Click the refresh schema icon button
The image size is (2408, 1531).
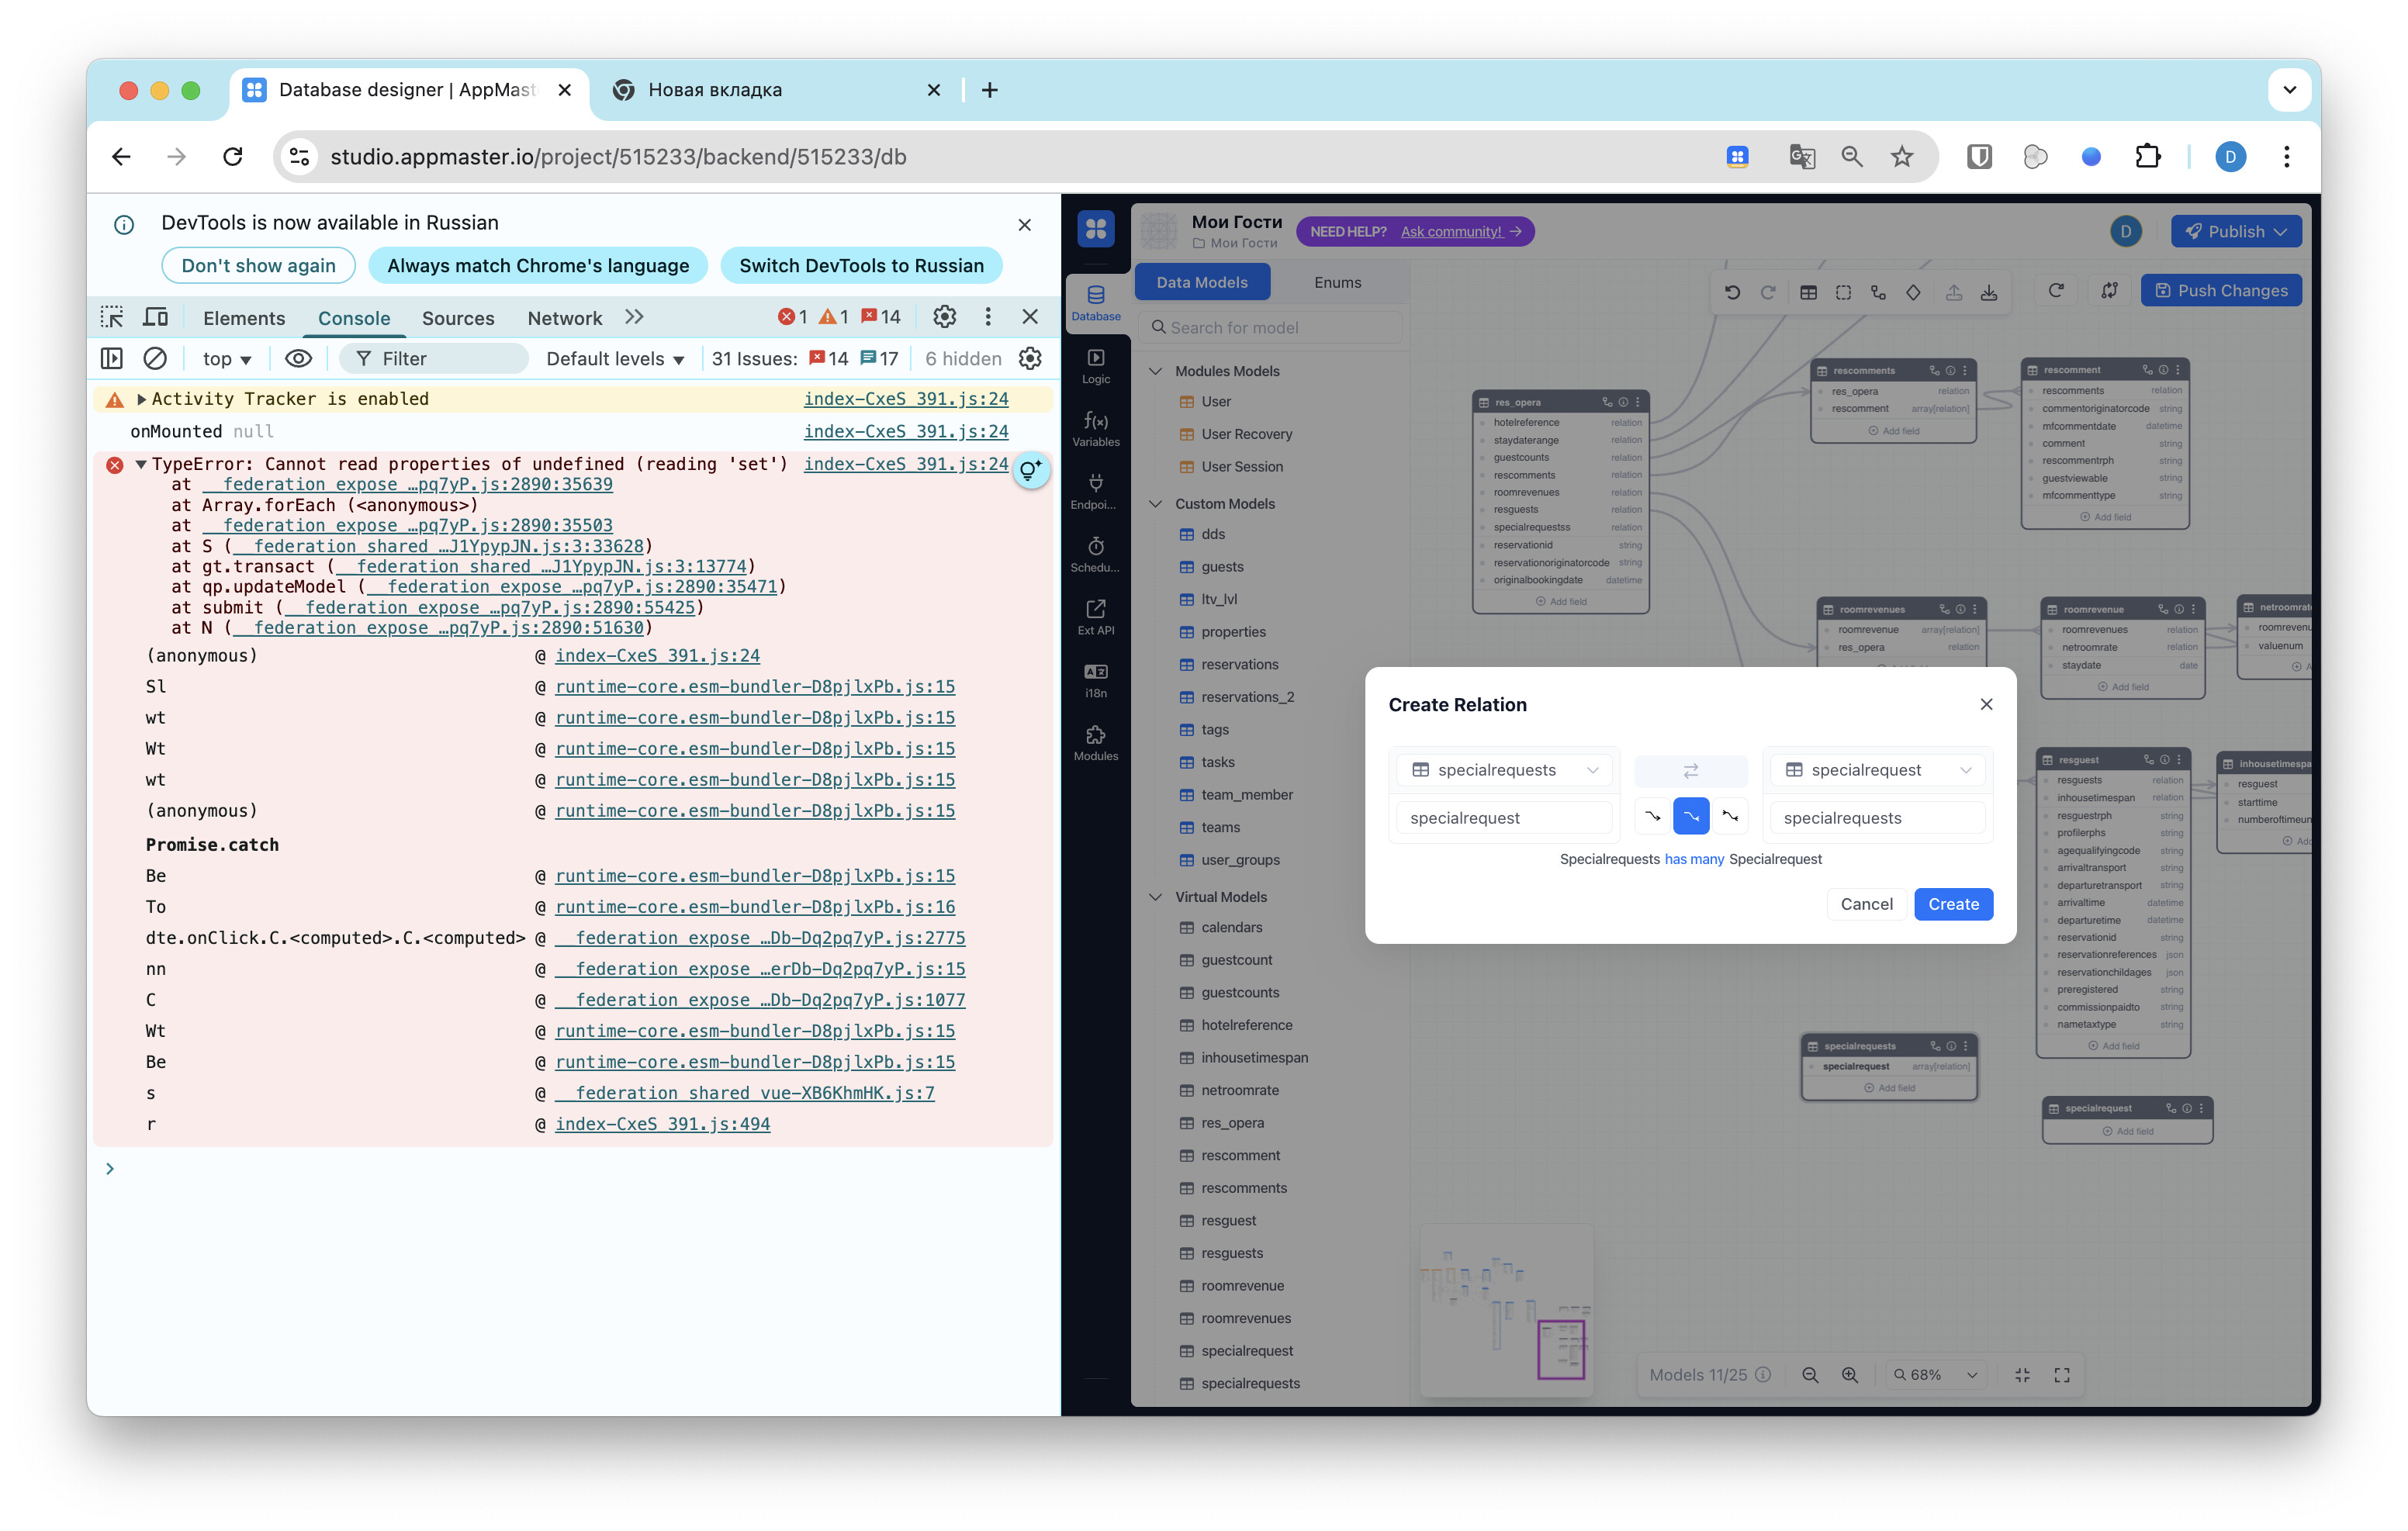2056,290
